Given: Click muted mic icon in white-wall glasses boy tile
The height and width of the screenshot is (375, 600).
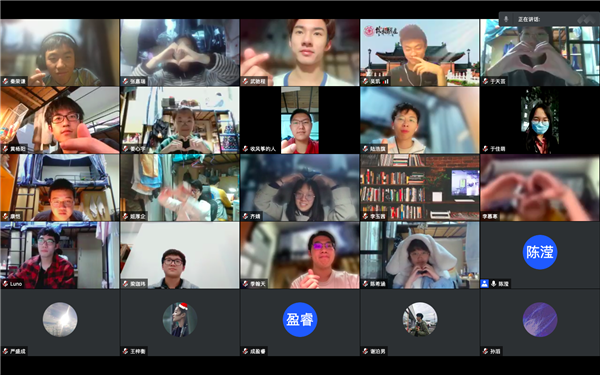Looking at the screenshot, I should [125, 284].
